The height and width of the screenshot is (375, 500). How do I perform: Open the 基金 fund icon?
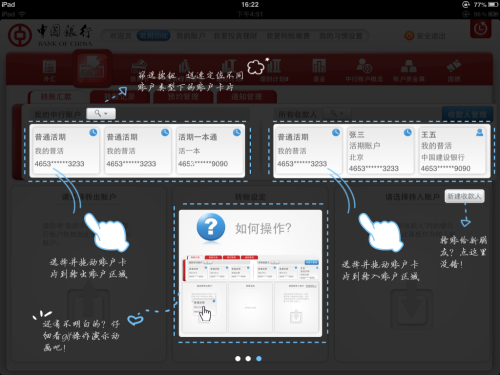[319, 70]
